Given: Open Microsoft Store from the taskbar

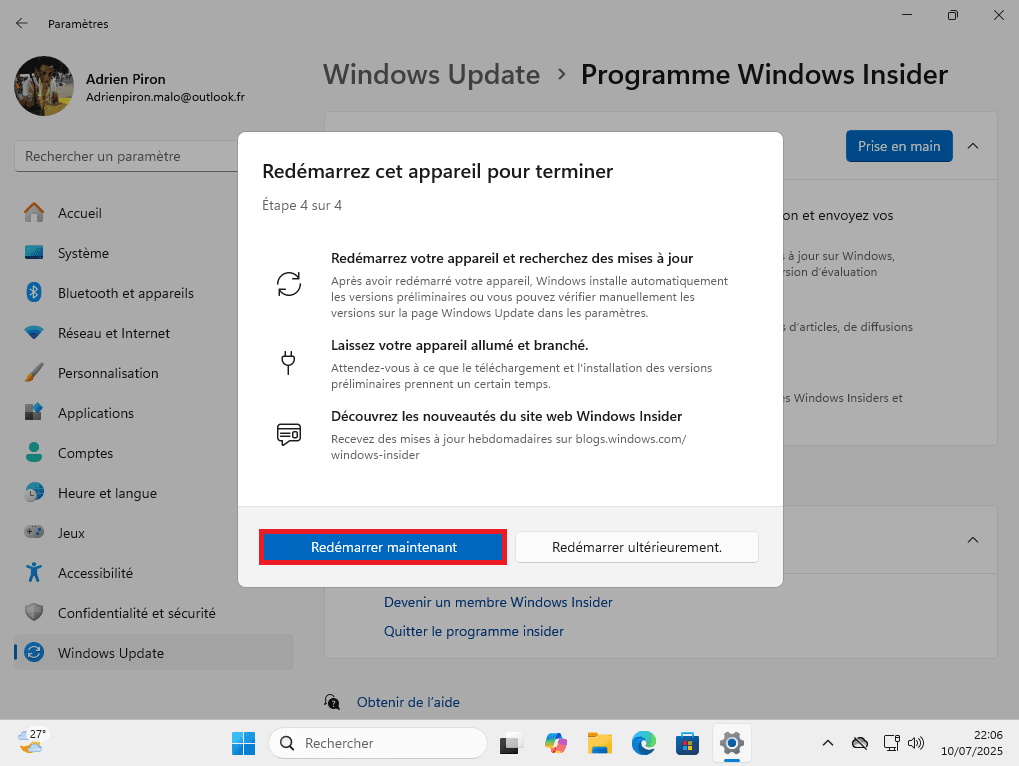Looking at the screenshot, I should (x=688, y=743).
